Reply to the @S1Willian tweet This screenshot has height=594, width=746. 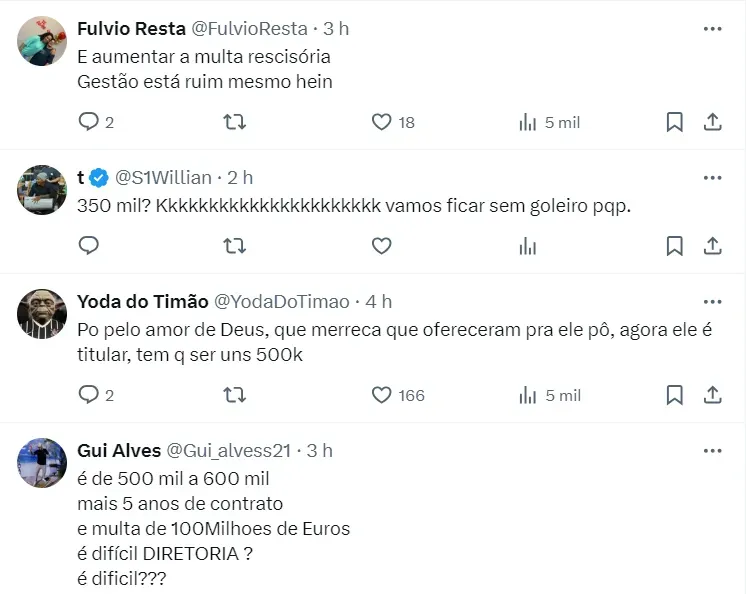[89, 245]
